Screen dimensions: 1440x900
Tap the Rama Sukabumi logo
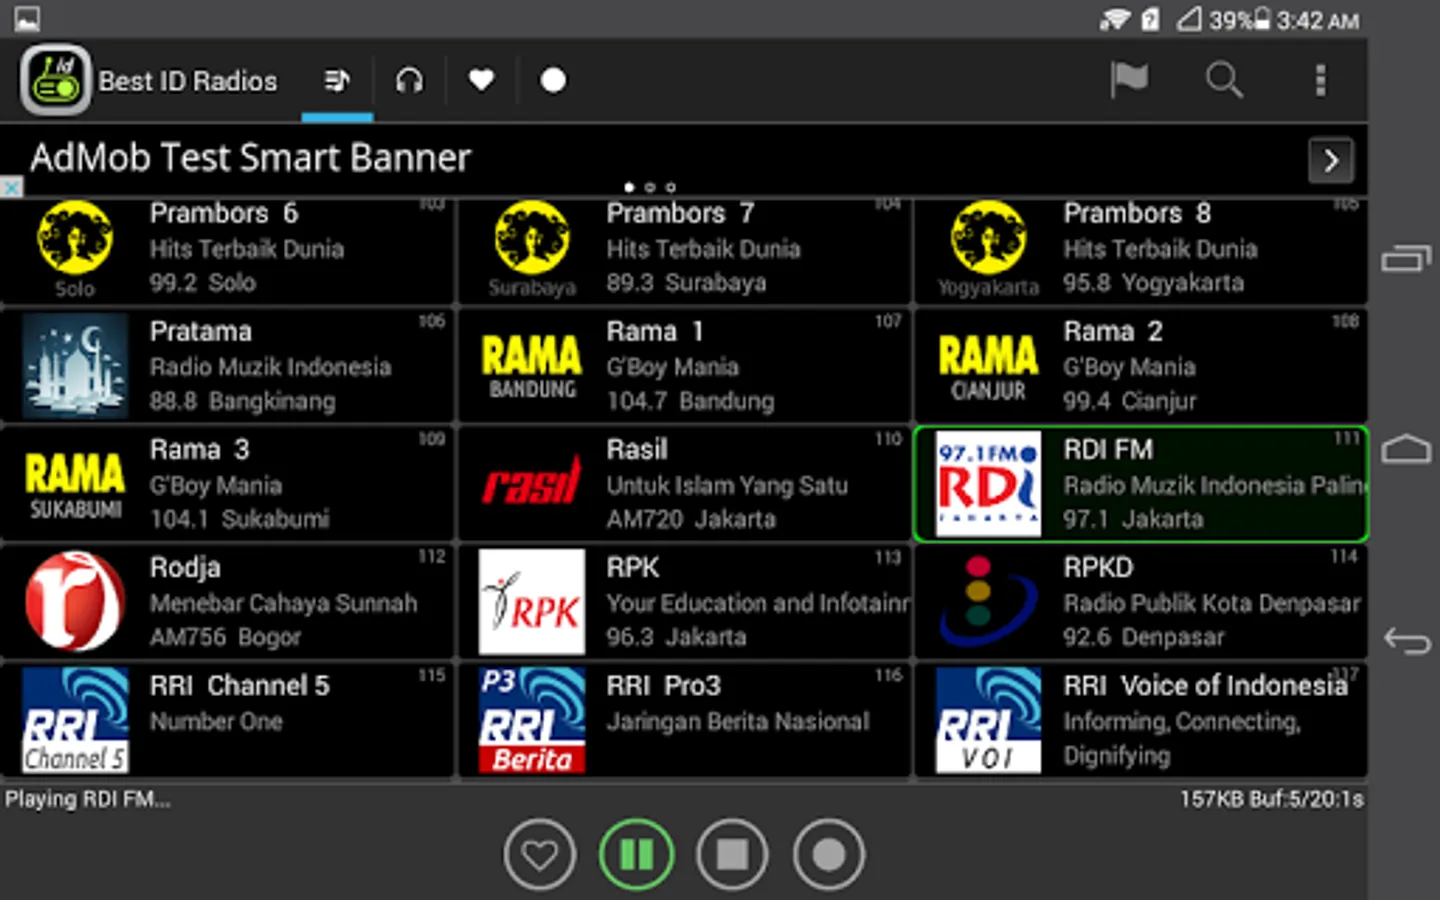[75, 484]
